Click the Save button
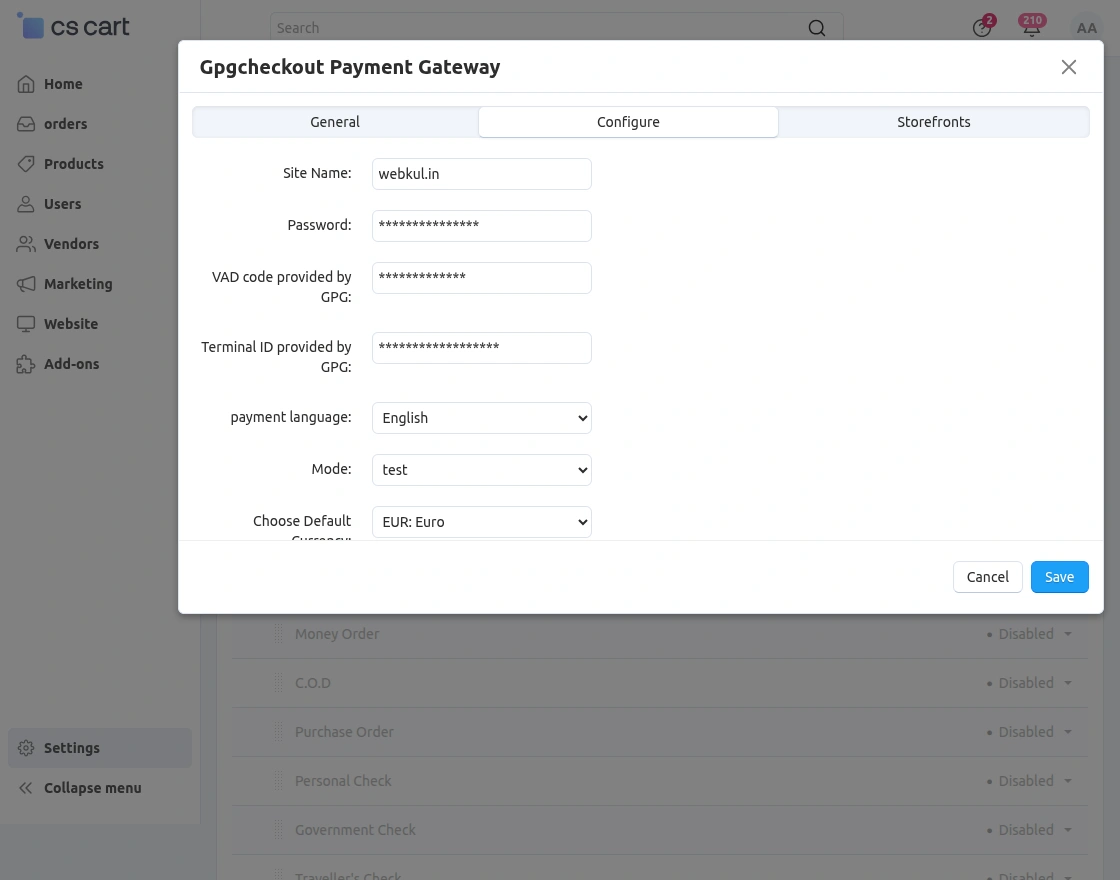Viewport: 1120px width, 880px height. click(1059, 577)
